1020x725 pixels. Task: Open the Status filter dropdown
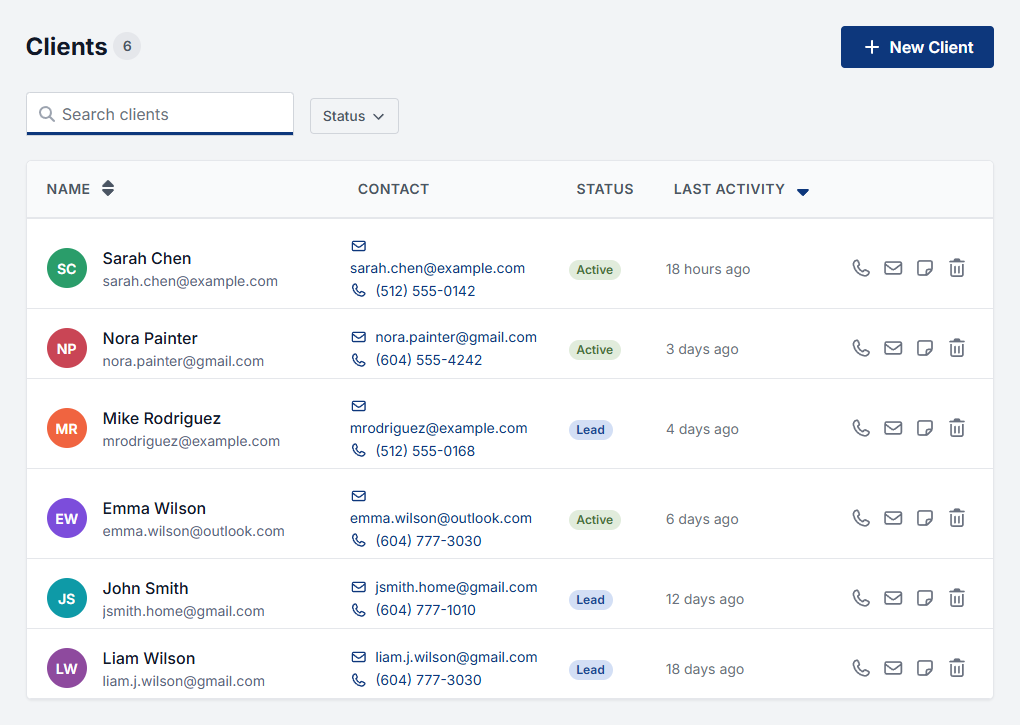(354, 116)
